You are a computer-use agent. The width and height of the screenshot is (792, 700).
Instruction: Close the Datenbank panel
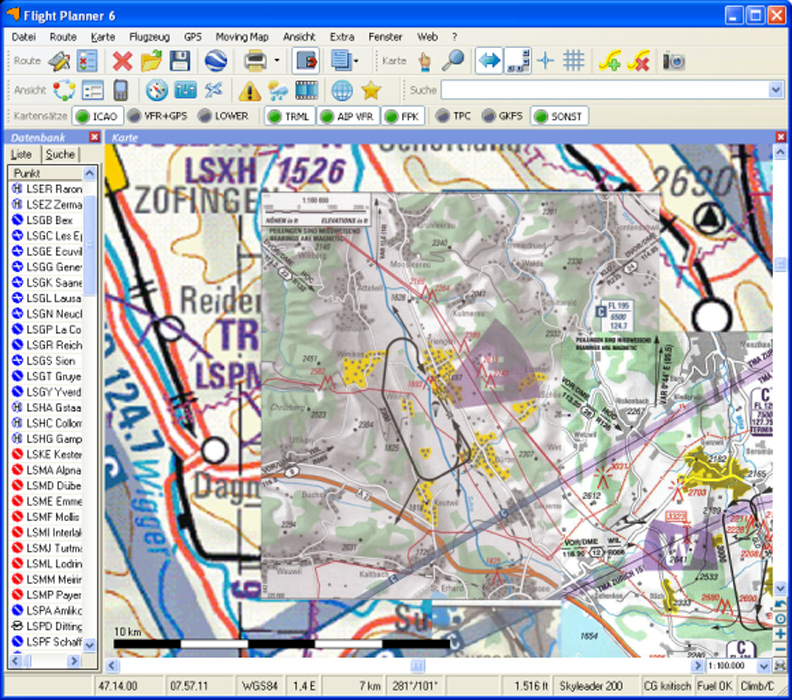[x=94, y=137]
